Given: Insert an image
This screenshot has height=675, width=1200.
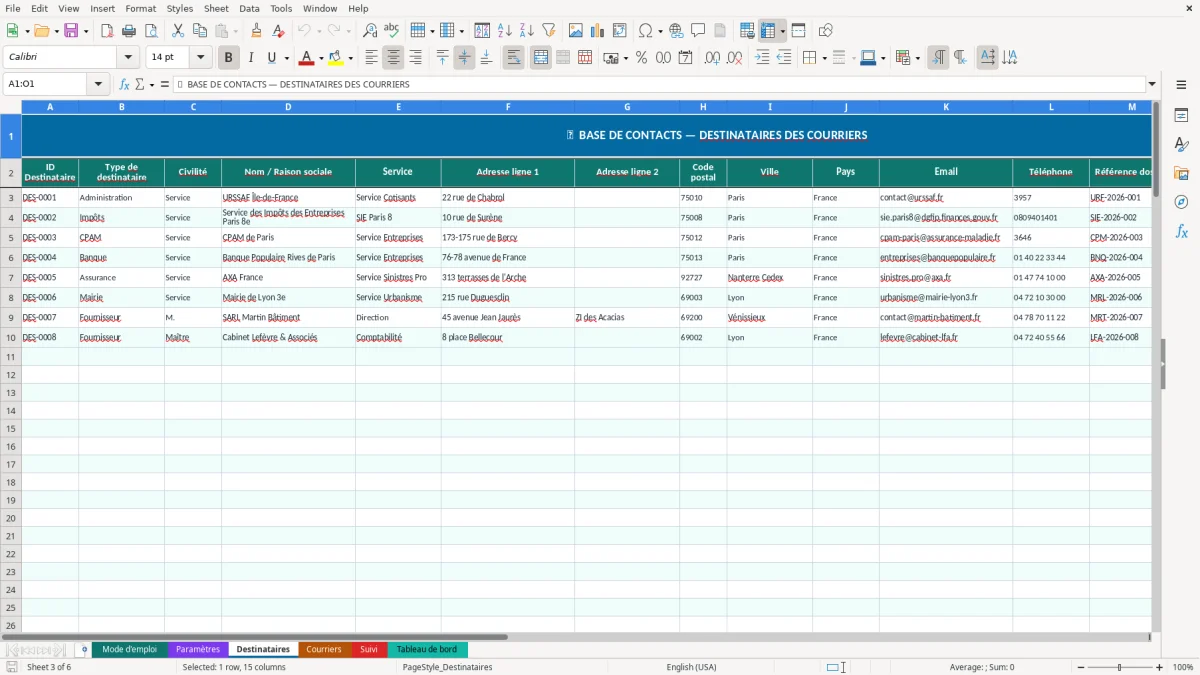Looking at the screenshot, I should click(x=576, y=31).
